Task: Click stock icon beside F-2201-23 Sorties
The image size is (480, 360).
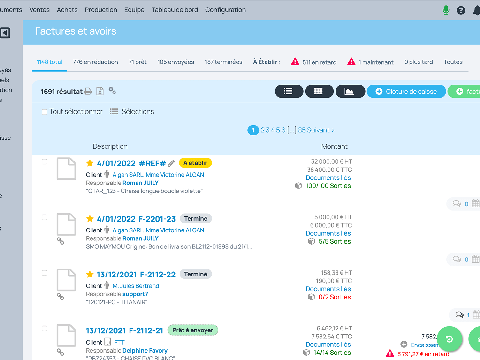Action: (311, 241)
